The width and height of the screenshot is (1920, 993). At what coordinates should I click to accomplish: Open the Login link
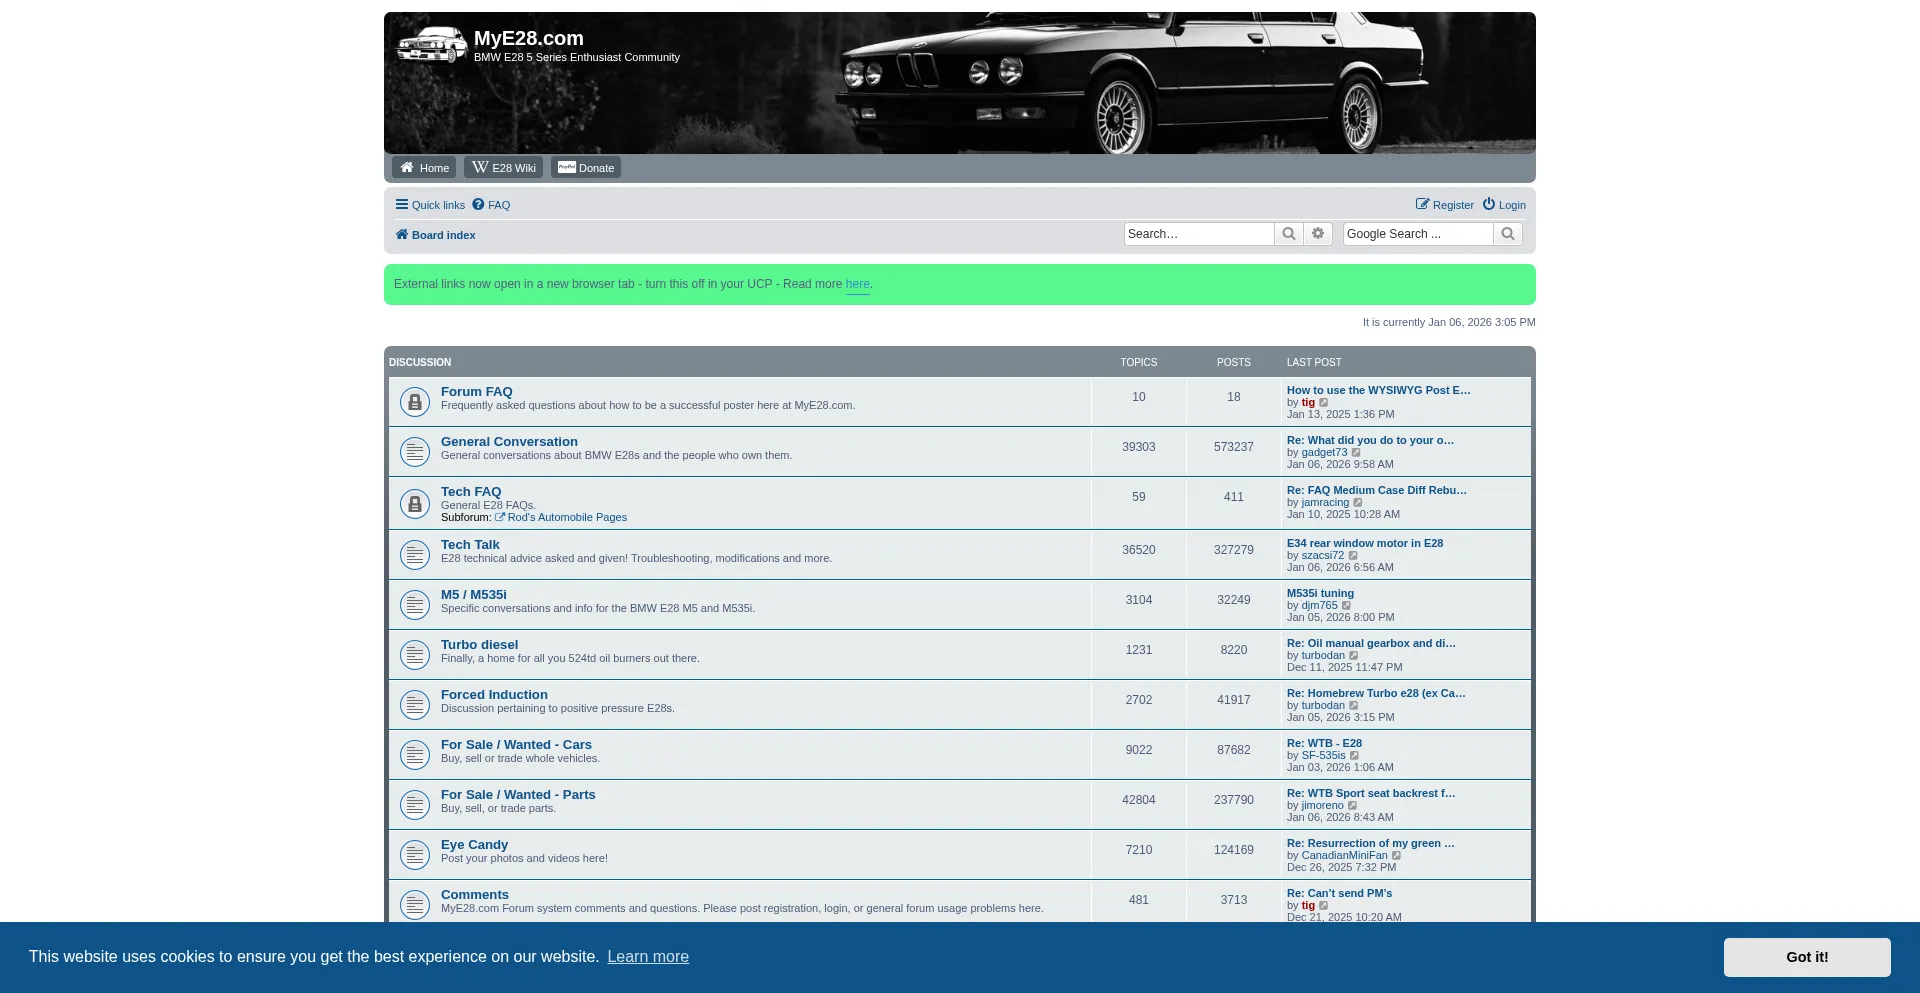point(1504,205)
